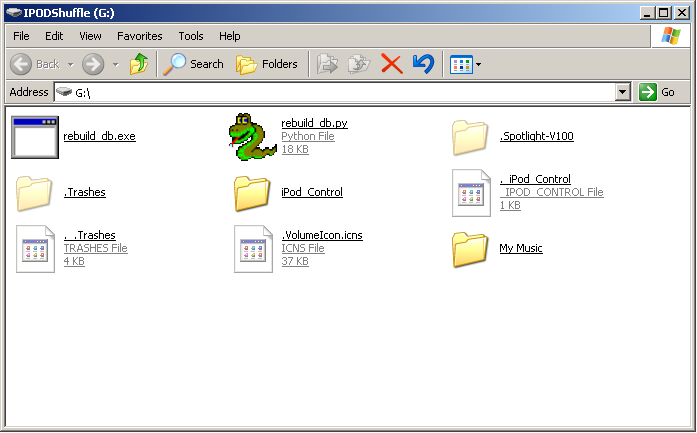
Task: Select the .Spotlight-V100 folder icon
Action: pos(470,137)
